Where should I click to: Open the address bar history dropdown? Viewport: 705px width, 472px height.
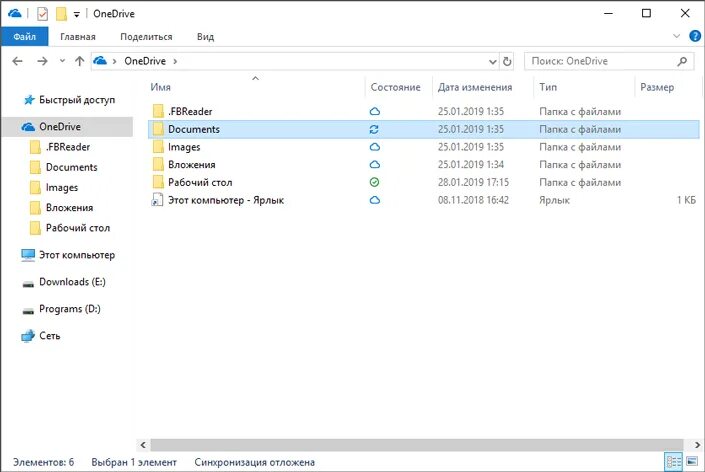493,62
